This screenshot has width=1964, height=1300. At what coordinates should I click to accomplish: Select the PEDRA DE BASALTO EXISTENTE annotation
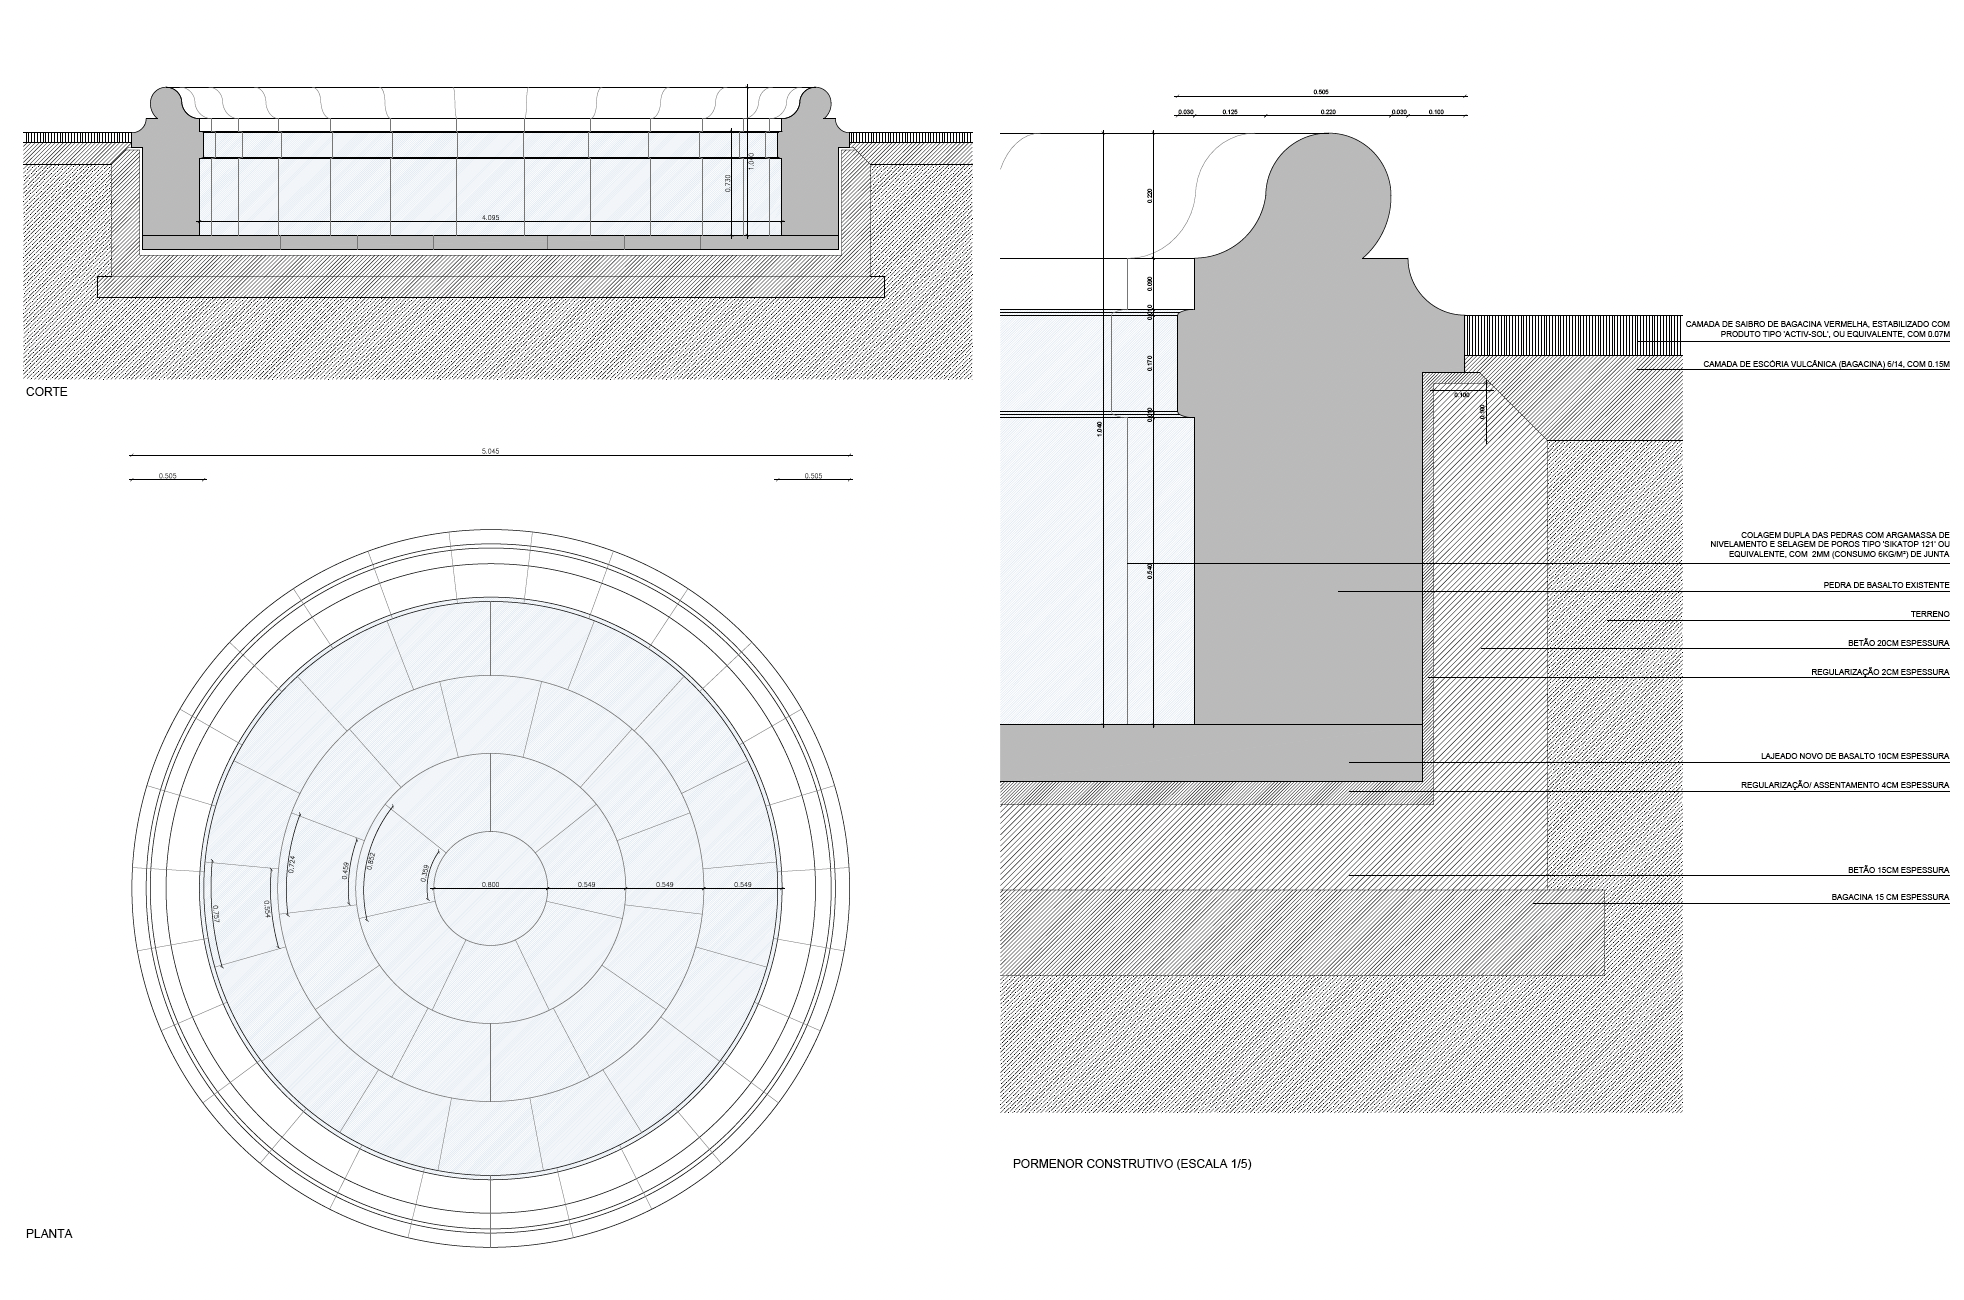pyautogui.click(x=1886, y=585)
